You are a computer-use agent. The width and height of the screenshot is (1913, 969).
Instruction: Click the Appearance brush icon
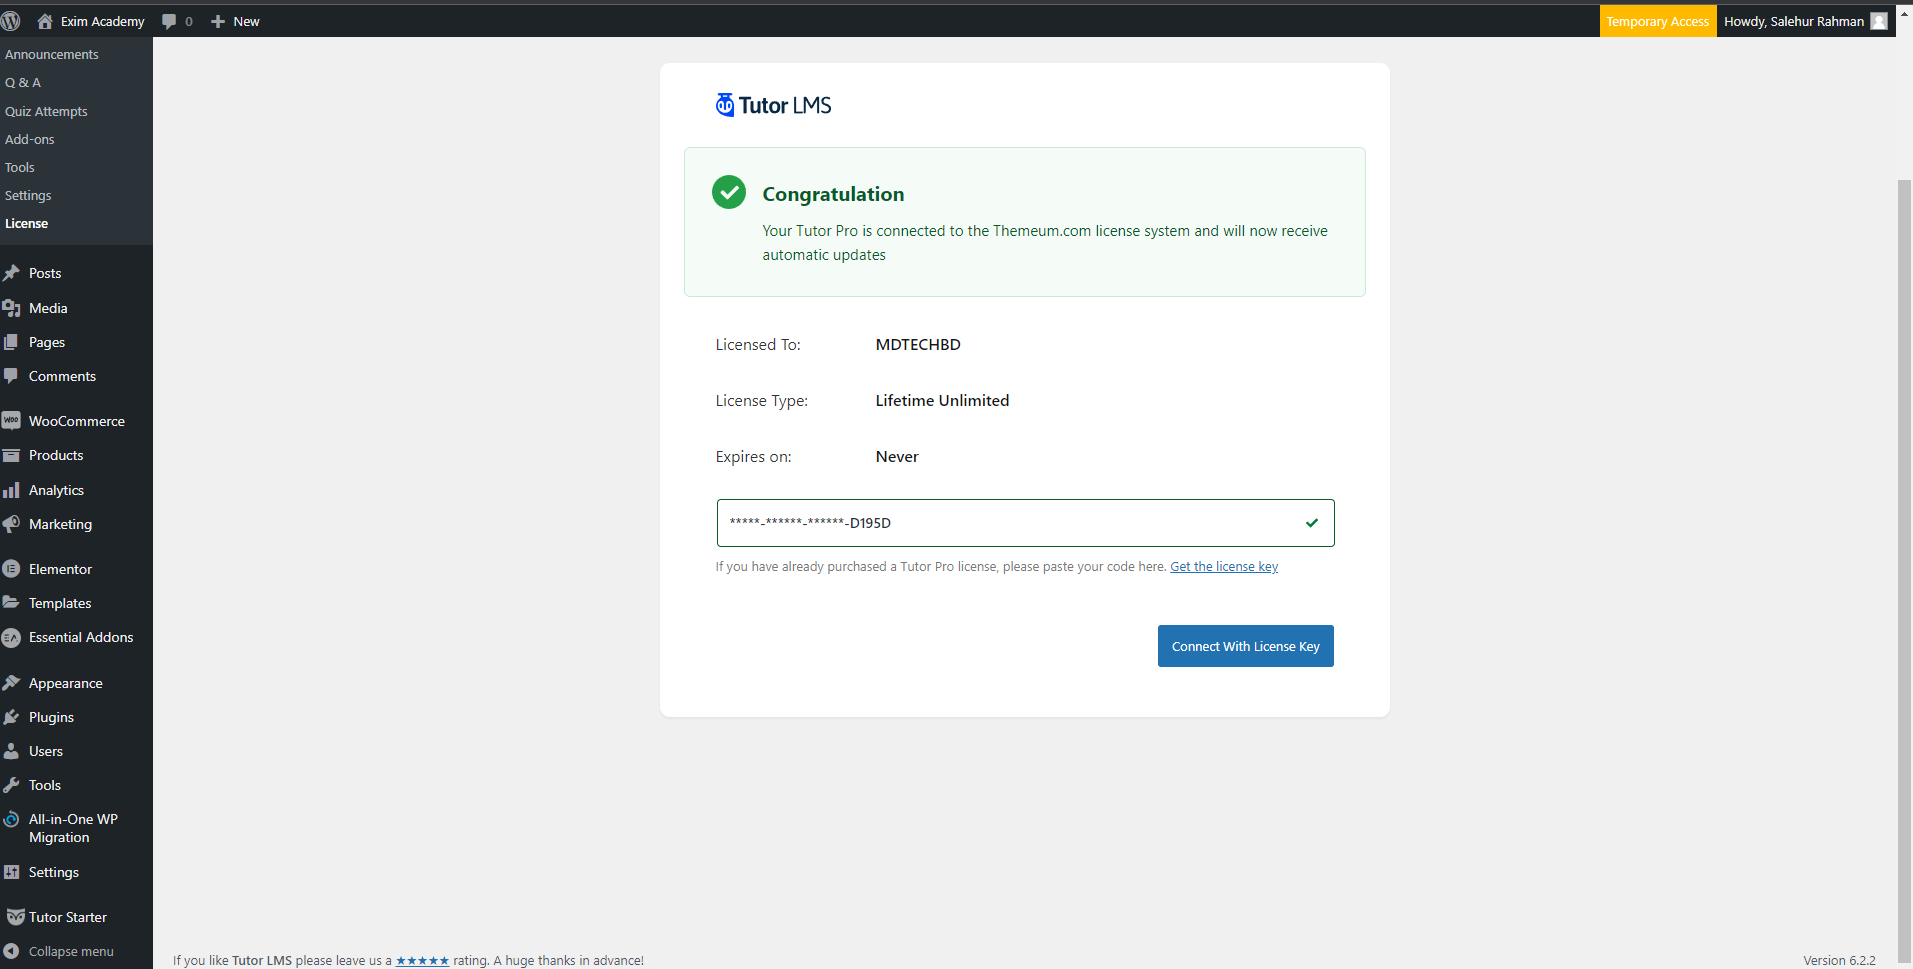click(12, 683)
